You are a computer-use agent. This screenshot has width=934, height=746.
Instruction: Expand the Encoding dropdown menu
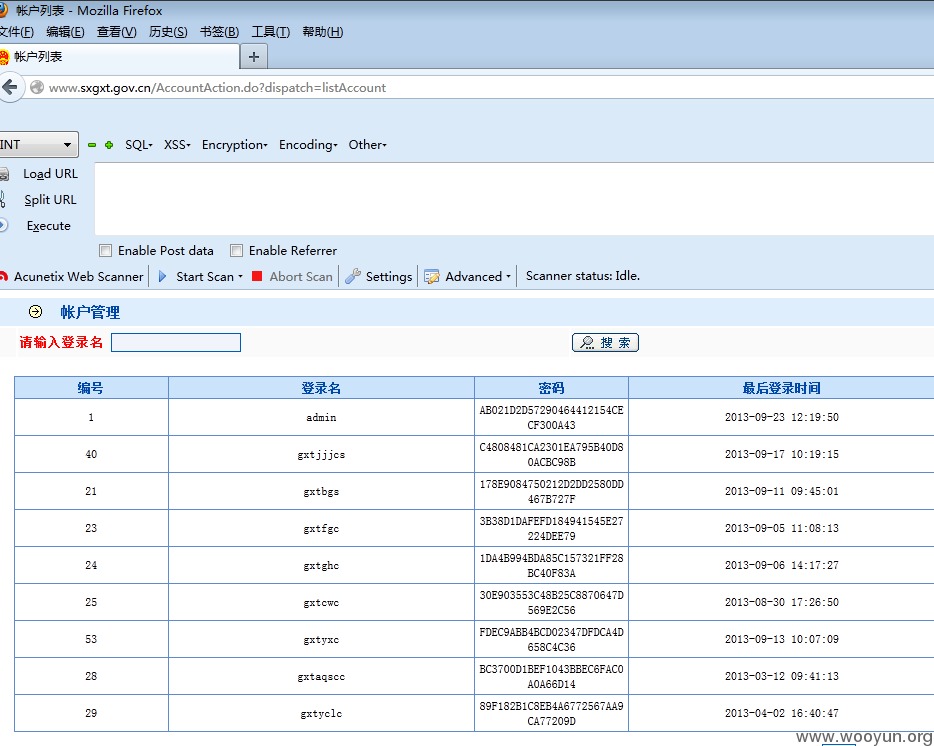308,145
